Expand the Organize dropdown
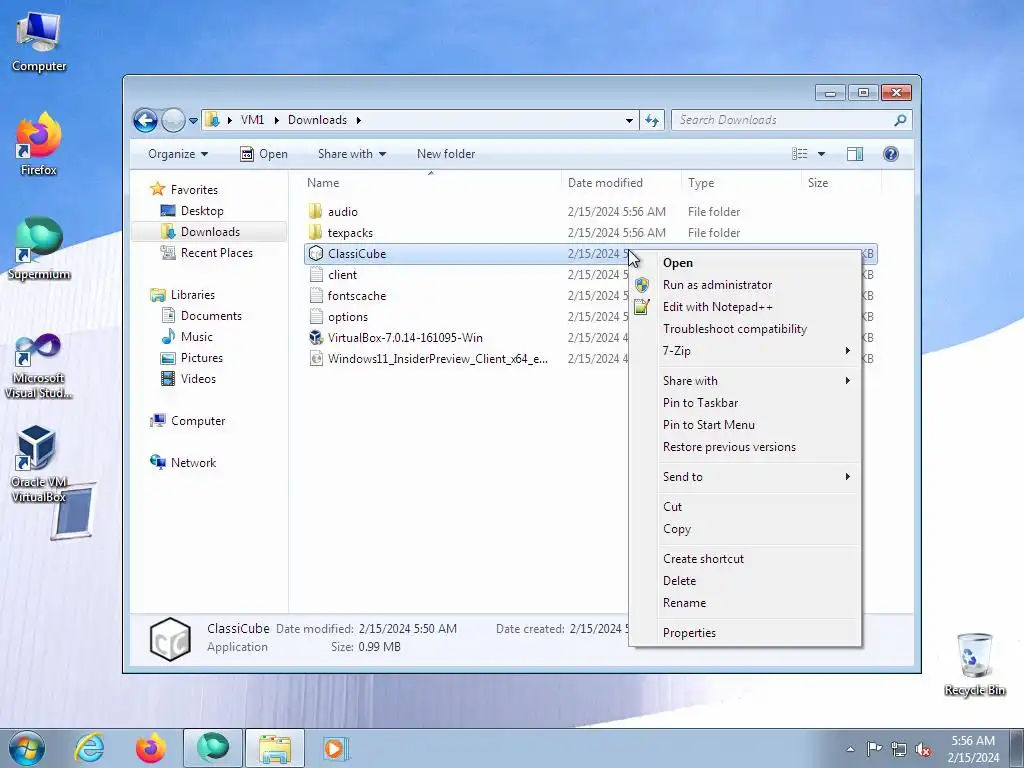Screen dimensions: 1024x768 pyautogui.click(x=178, y=154)
